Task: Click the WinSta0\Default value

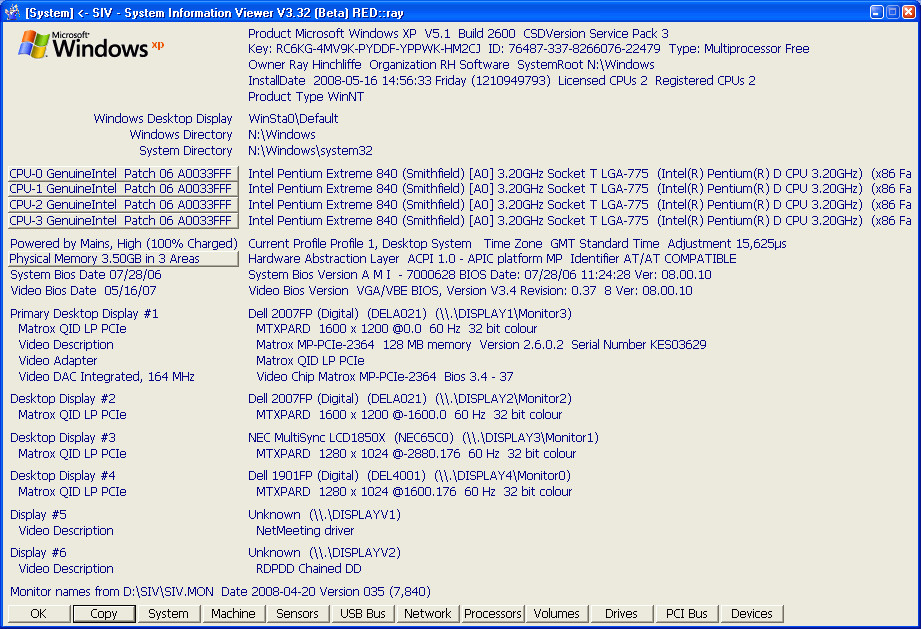Action: click(x=293, y=119)
